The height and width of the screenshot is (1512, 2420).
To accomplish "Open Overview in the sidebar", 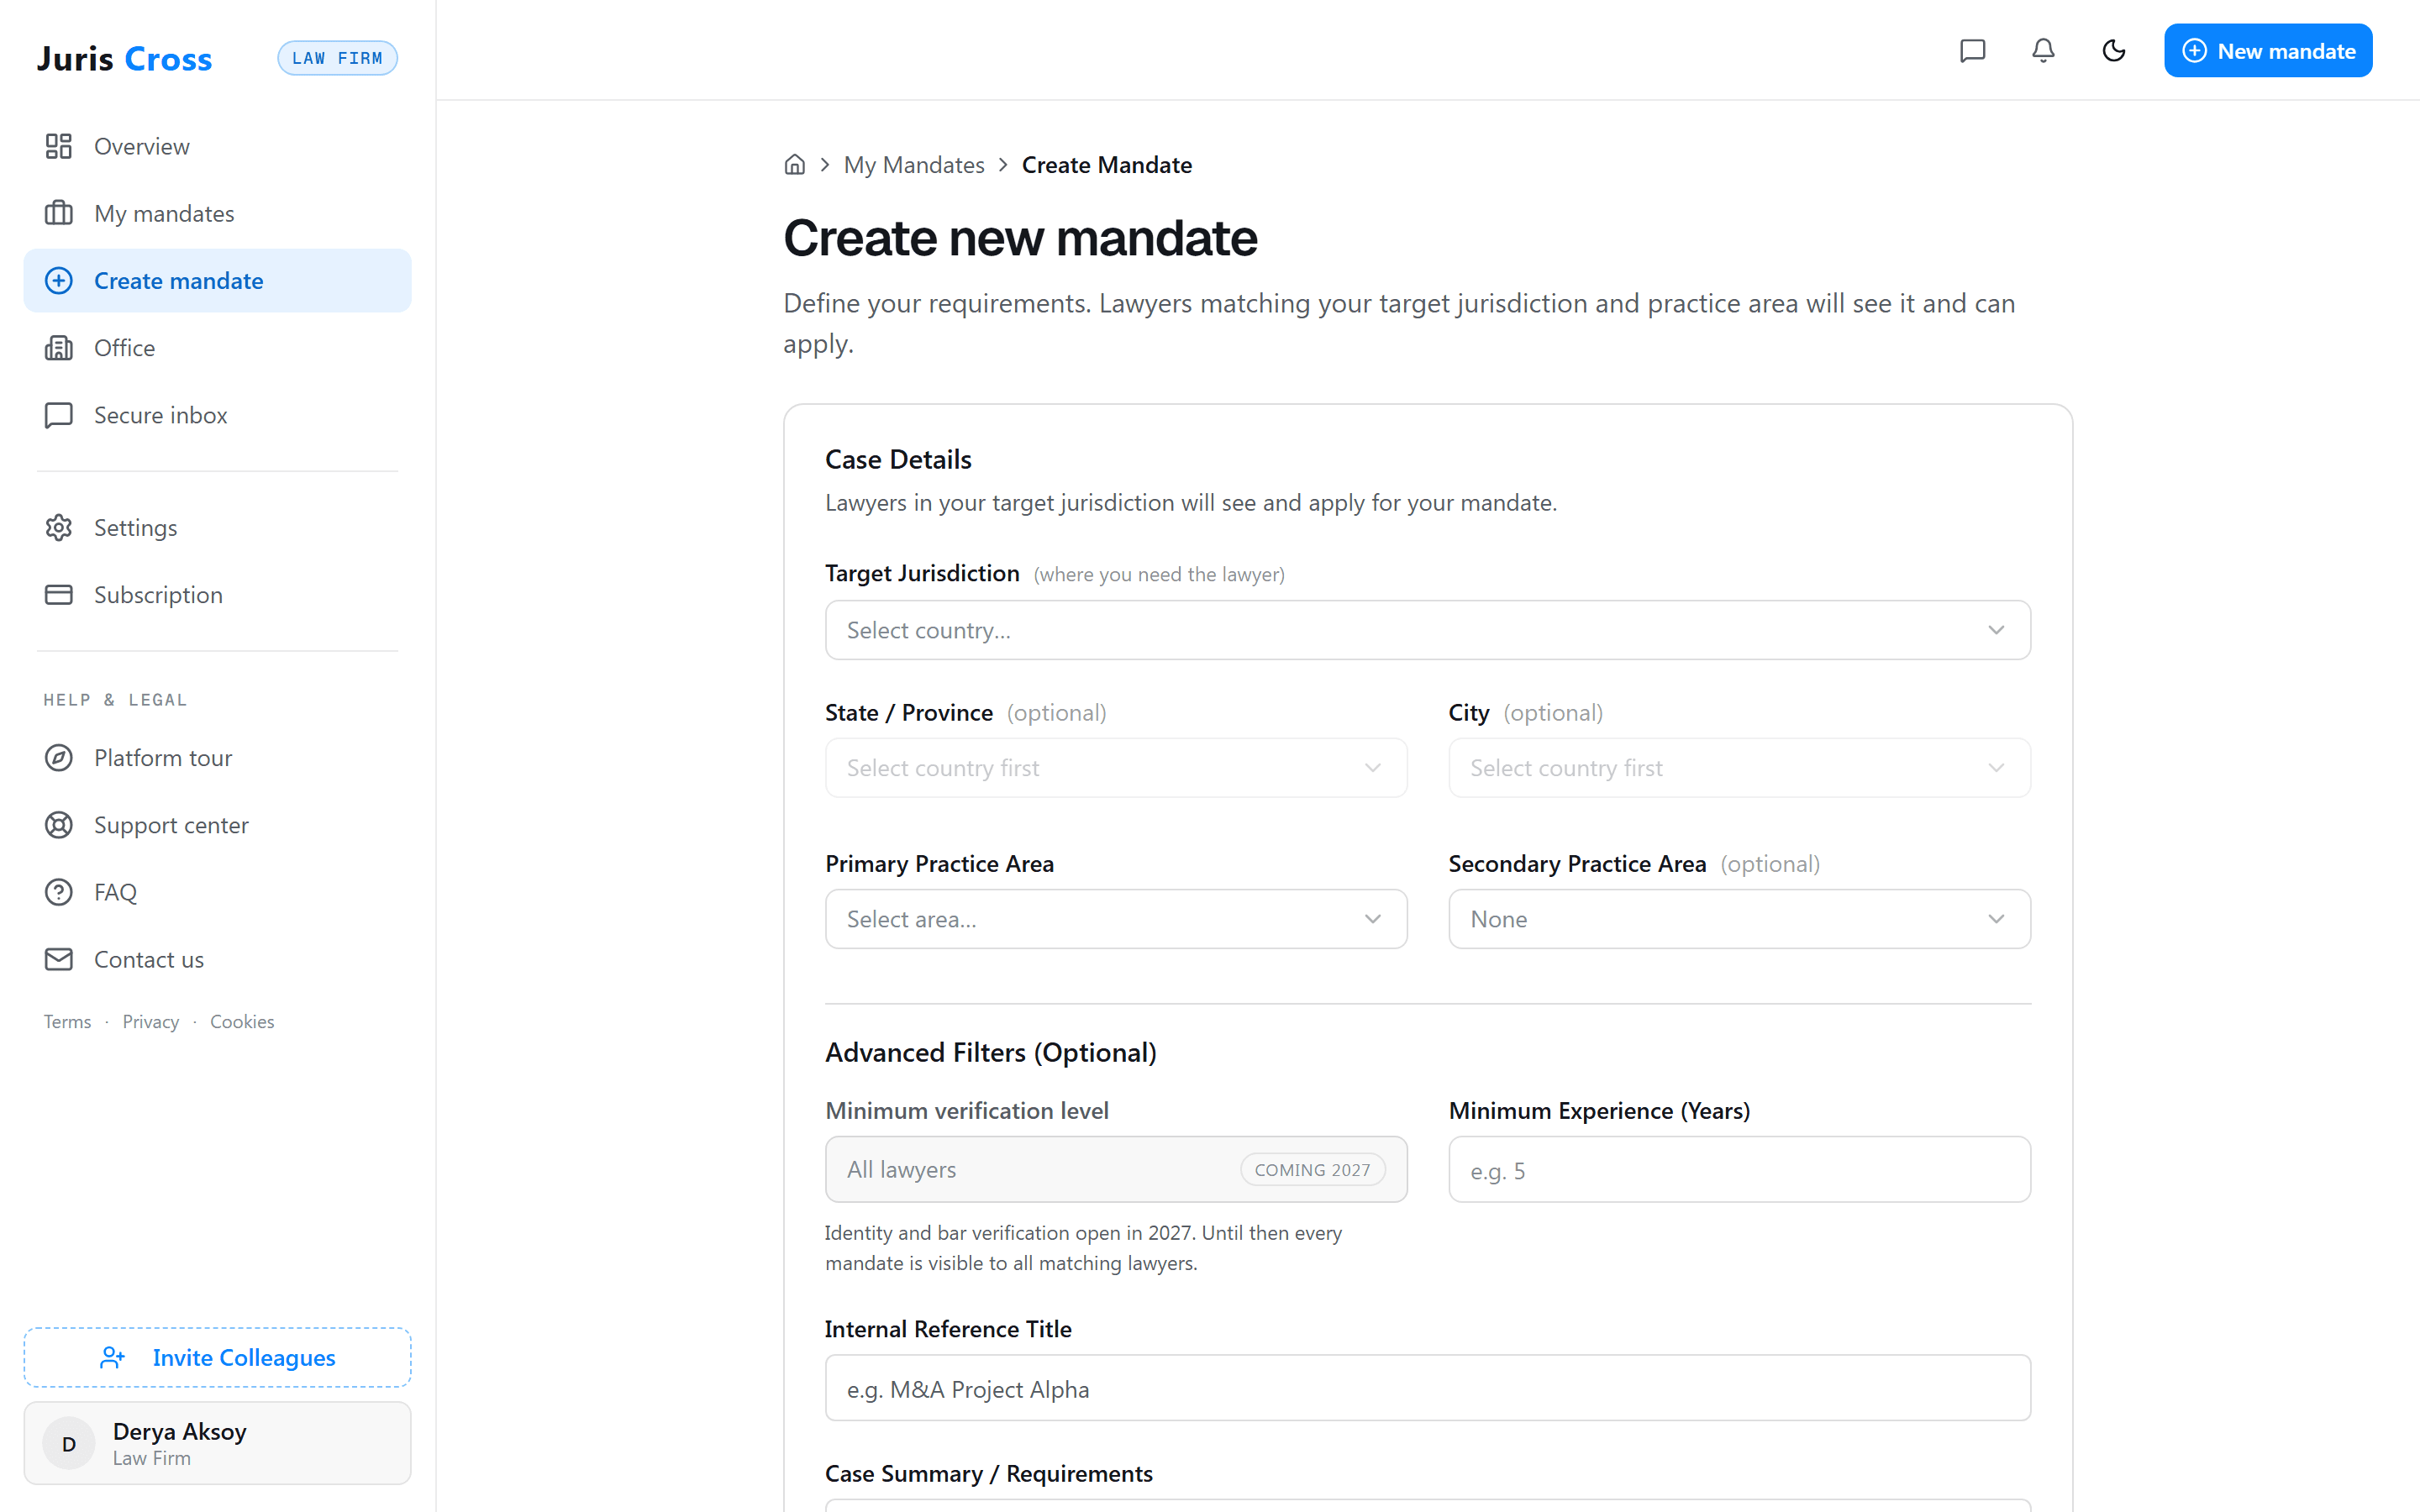I will click(217, 146).
